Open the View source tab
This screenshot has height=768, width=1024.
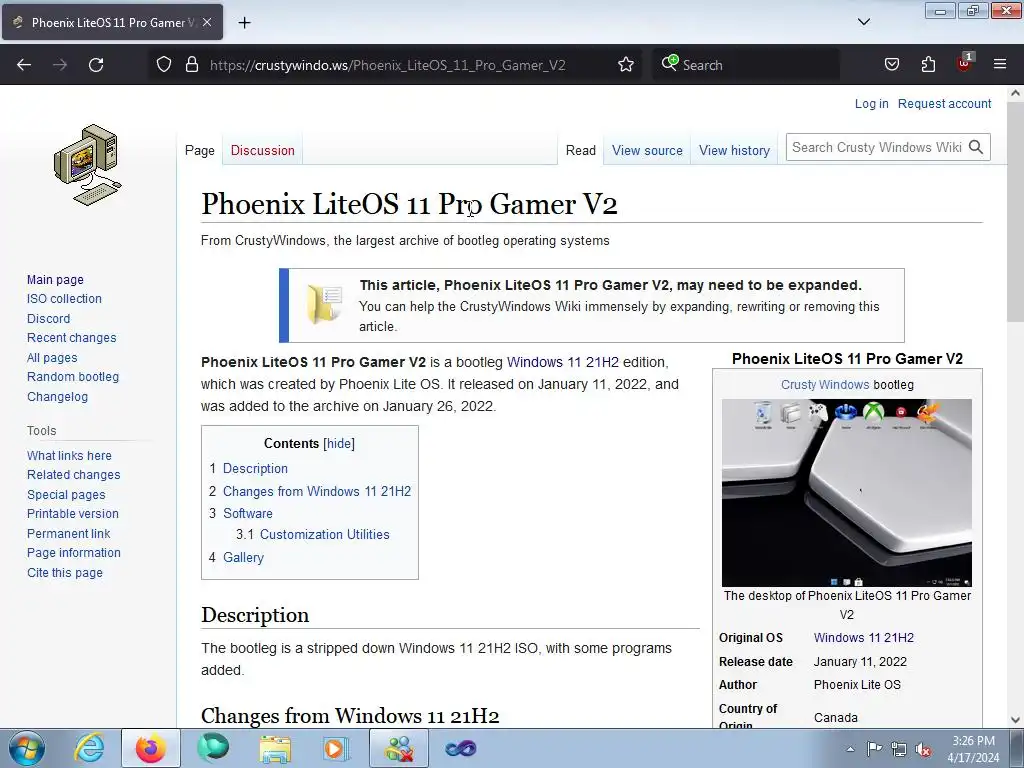(x=647, y=150)
